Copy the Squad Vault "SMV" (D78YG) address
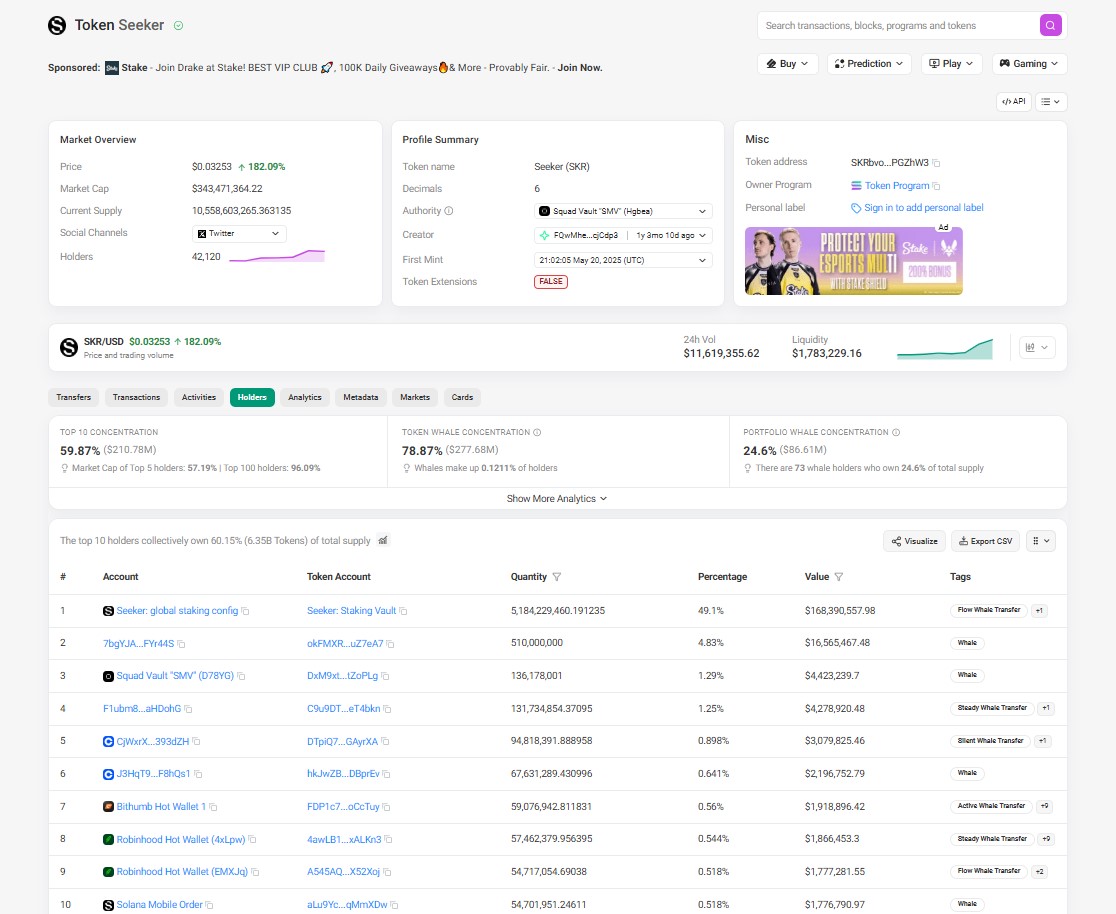1116x914 pixels. tap(241, 676)
